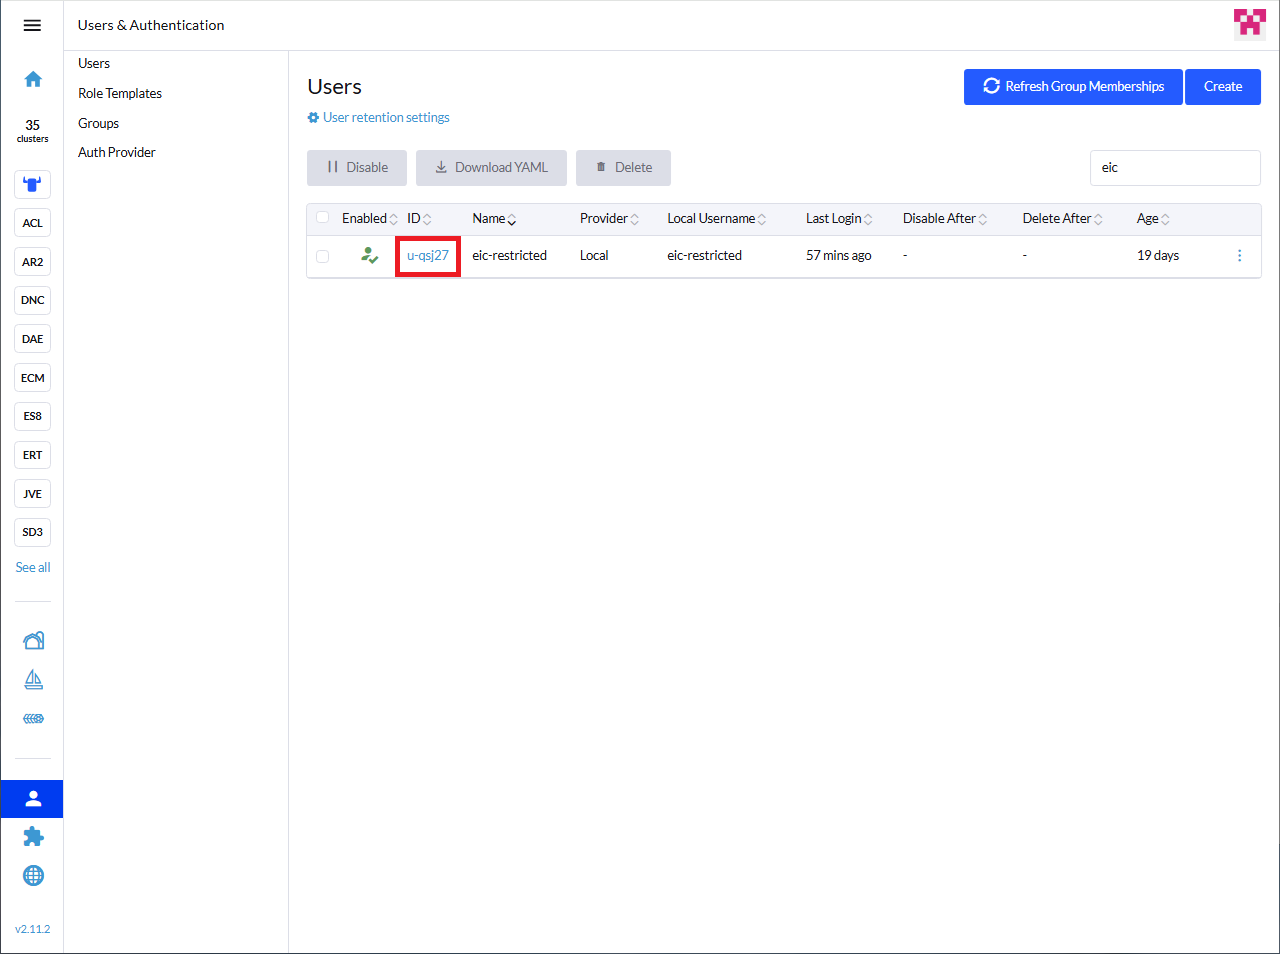Click the green enabled status icon for eic-restricted

pyautogui.click(x=369, y=255)
